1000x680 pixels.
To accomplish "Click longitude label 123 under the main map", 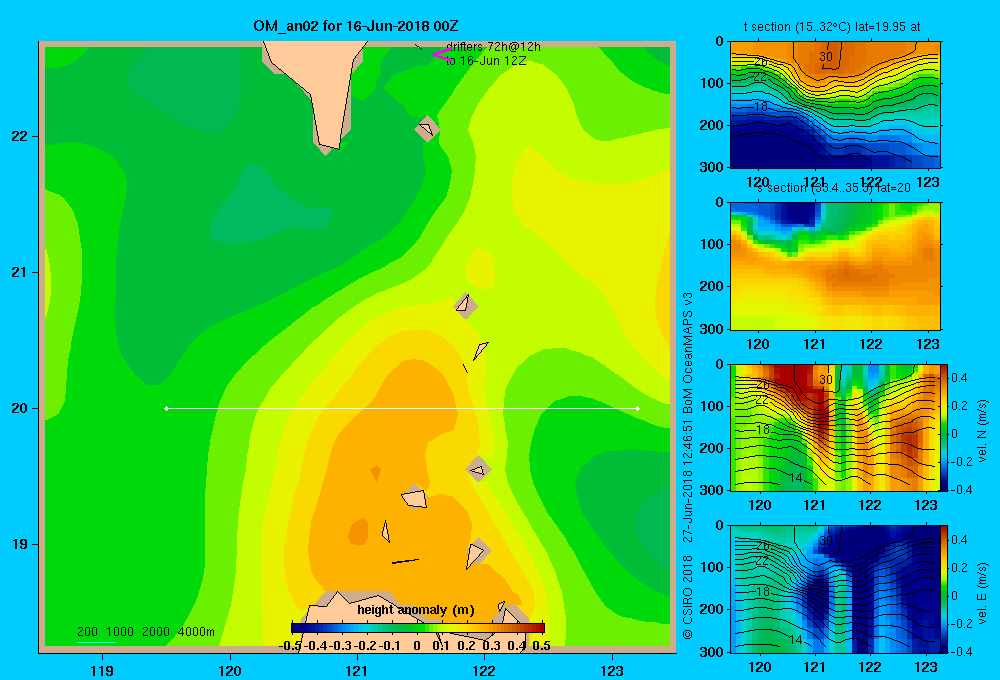I will (612, 670).
